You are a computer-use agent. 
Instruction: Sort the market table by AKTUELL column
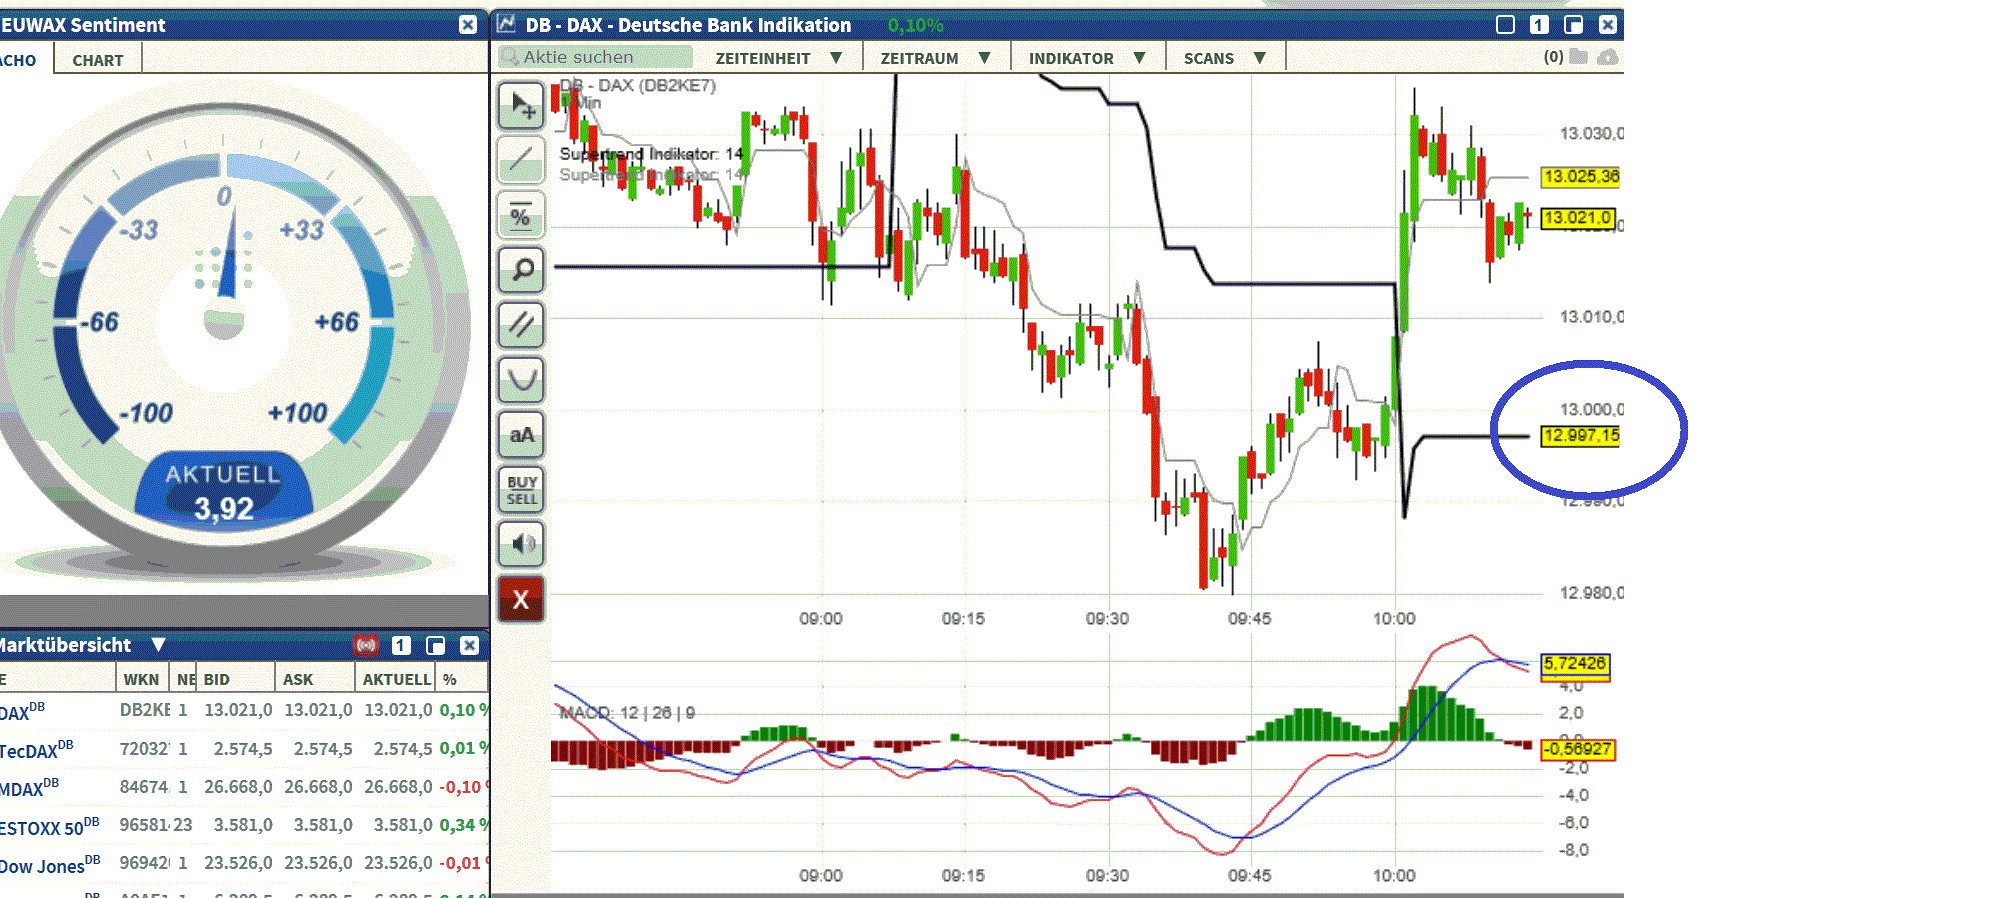(396, 679)
